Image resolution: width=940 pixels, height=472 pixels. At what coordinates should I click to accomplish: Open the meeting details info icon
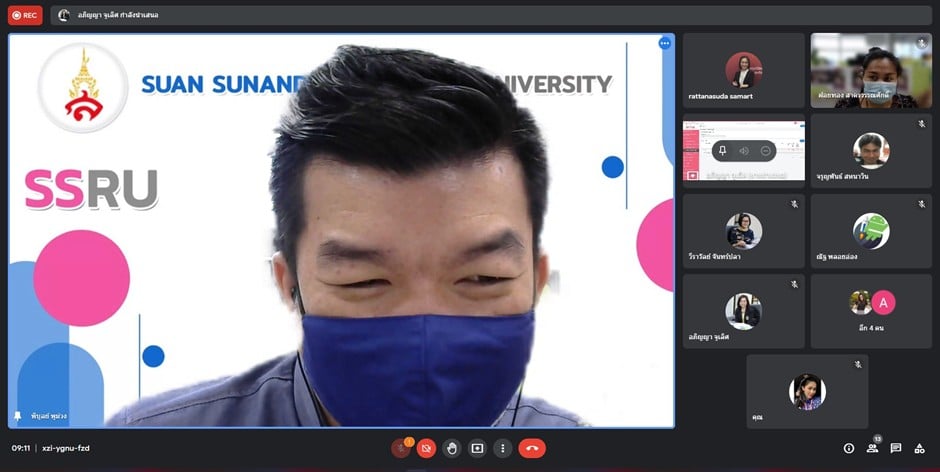(x=848, y=448)
